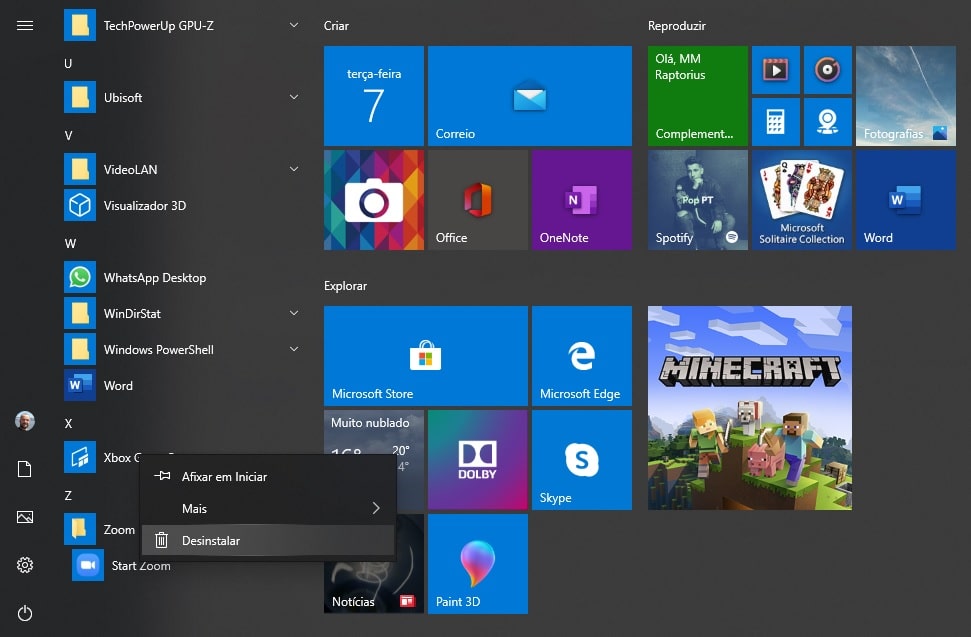
Task: Open the Microsoft Edge tile
Action: coord(582,356)
